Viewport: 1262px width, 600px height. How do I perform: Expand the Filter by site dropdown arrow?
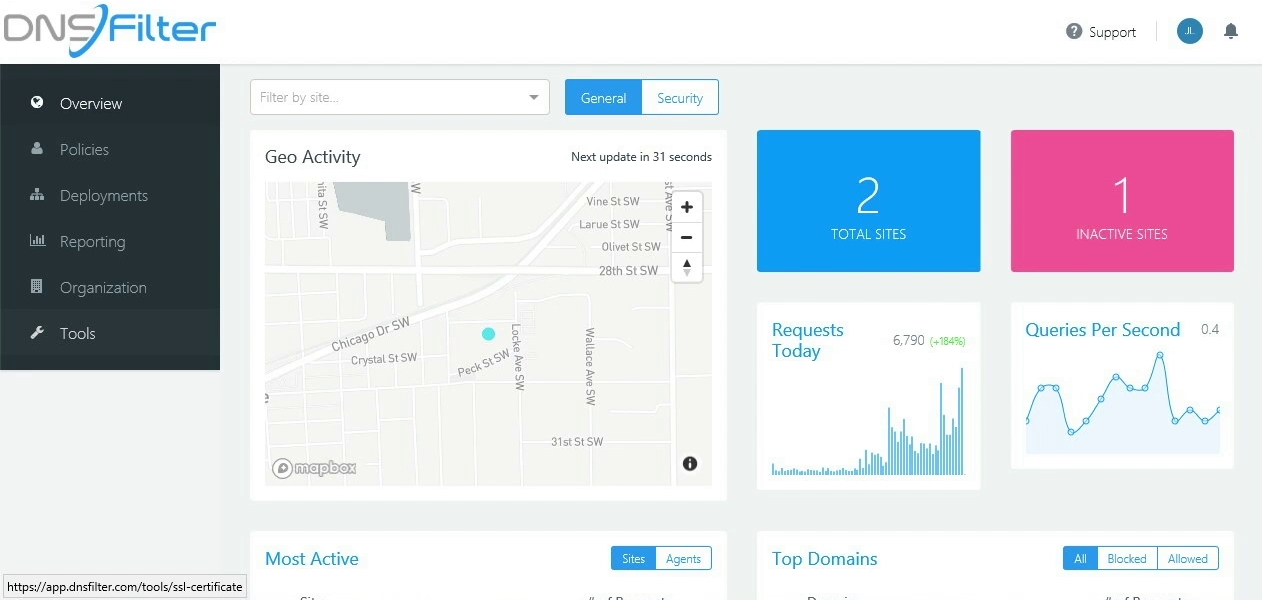click(533, 98)
